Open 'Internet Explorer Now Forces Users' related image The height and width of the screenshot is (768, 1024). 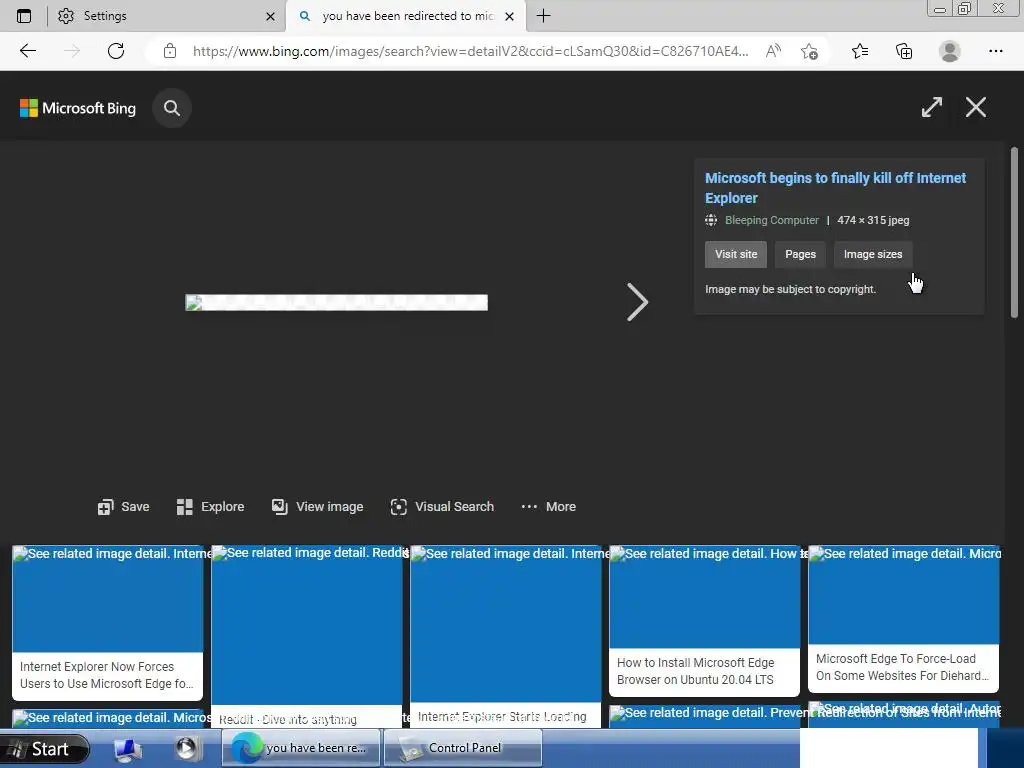[x=108, y=623]
